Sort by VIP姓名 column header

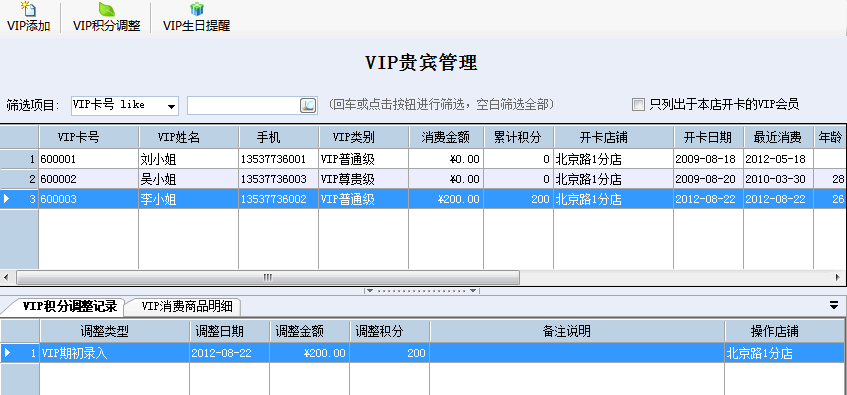[189, 137]
